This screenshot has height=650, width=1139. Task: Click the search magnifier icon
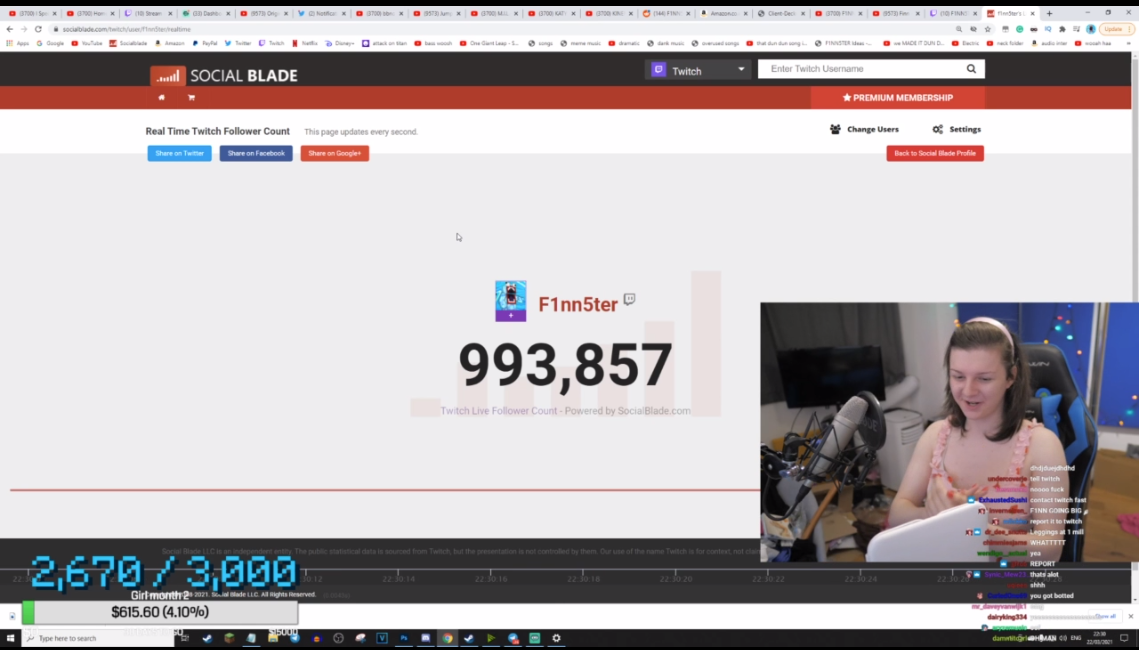point(971,69)
